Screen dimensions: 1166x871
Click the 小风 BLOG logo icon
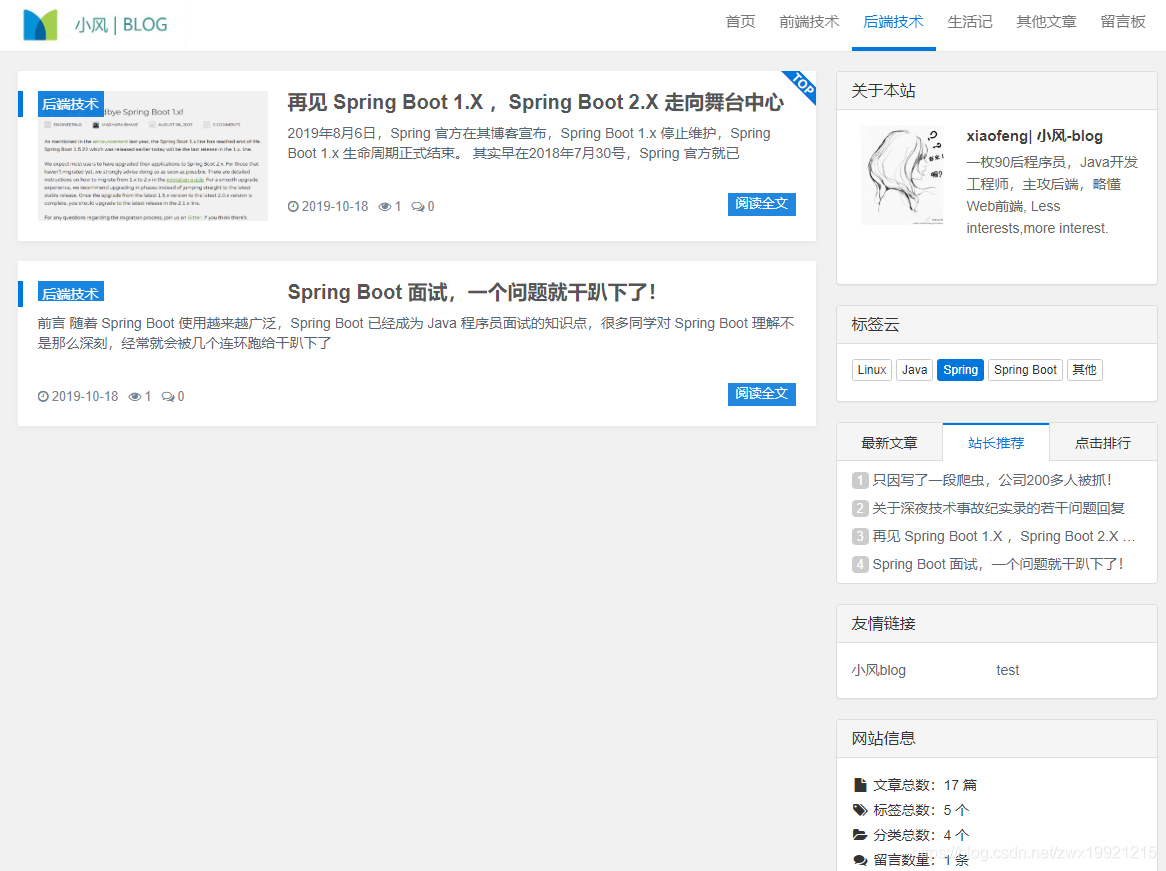(40, 22)
